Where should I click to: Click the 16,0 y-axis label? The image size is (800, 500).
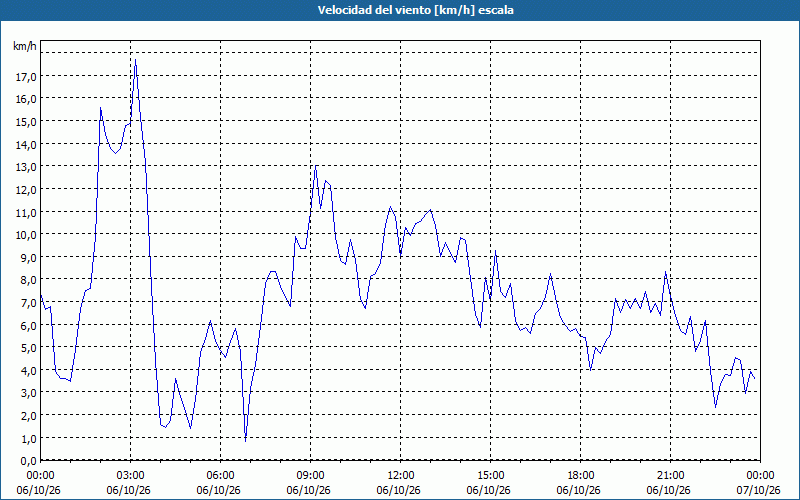[26, 99]
